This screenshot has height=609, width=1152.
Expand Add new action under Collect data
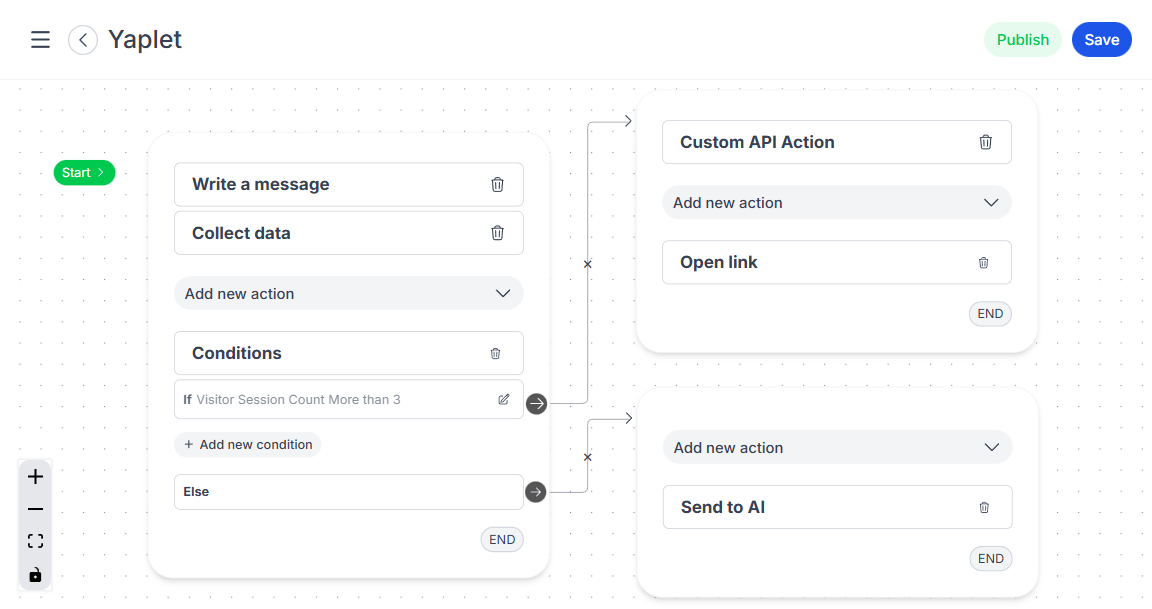348,294
